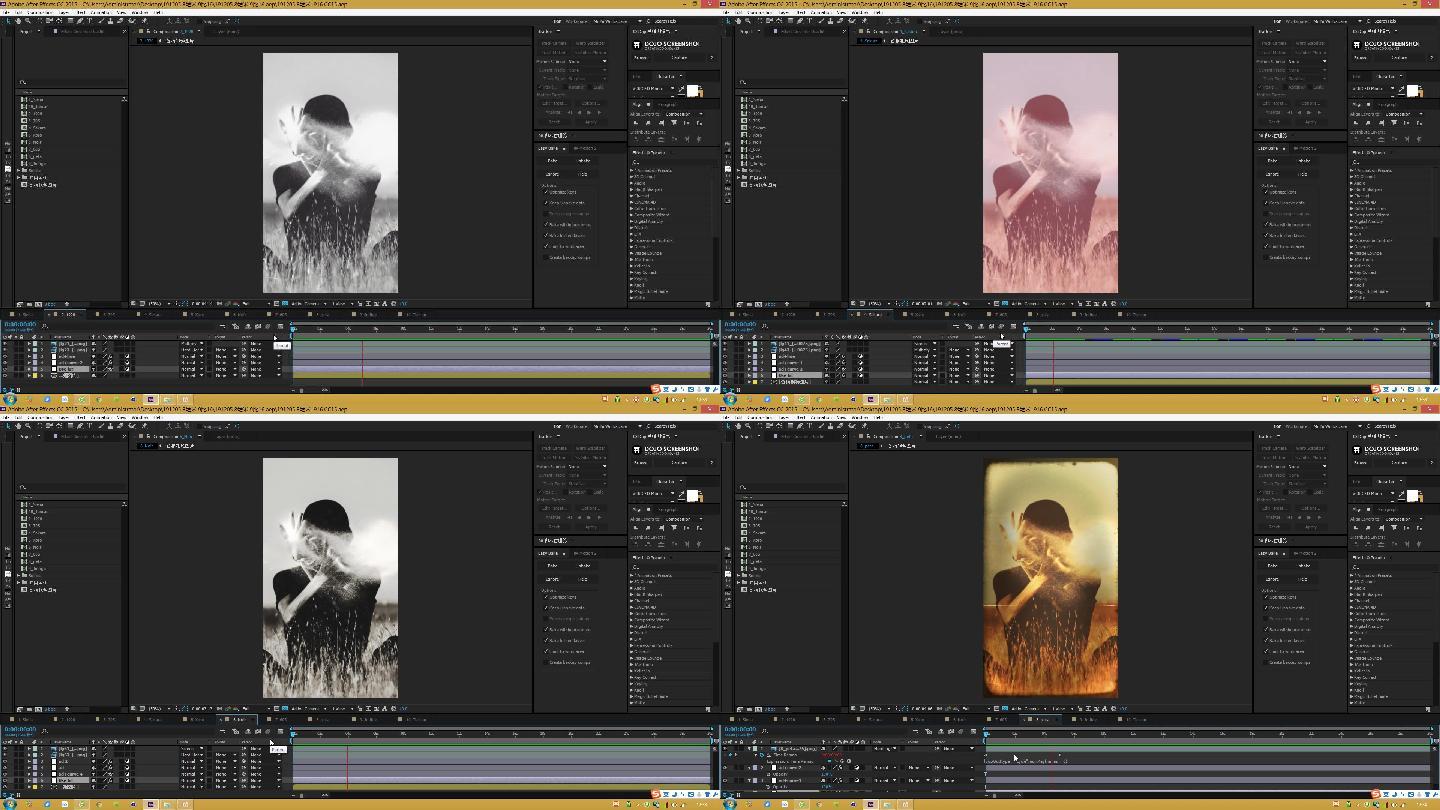
Task: Select the Brush tool in top-right window
Action: coord(821,21)
